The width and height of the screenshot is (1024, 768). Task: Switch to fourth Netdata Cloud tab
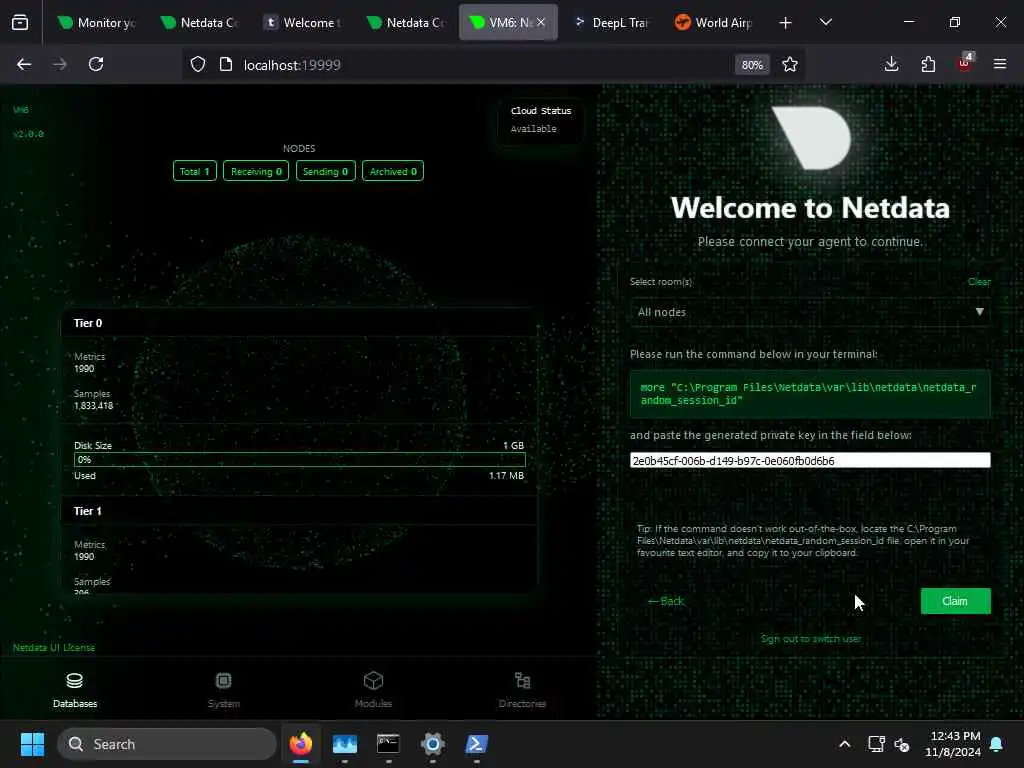[406, 23]
